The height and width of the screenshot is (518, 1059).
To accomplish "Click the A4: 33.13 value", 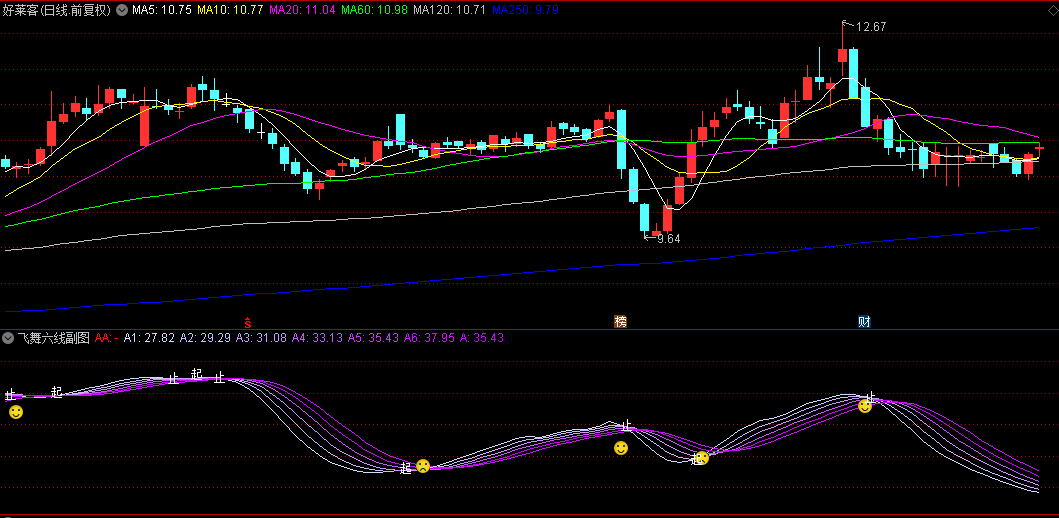I will pyautogui.click(x=317, y=338).
